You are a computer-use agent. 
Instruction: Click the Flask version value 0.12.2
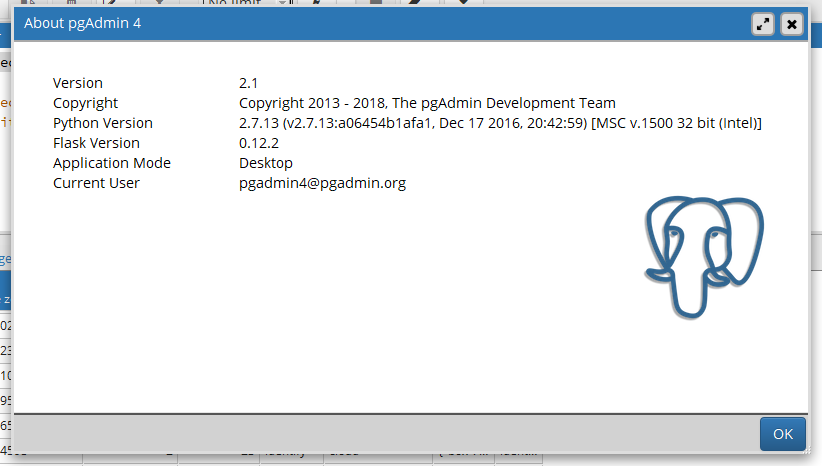click(x=258, y=143)
